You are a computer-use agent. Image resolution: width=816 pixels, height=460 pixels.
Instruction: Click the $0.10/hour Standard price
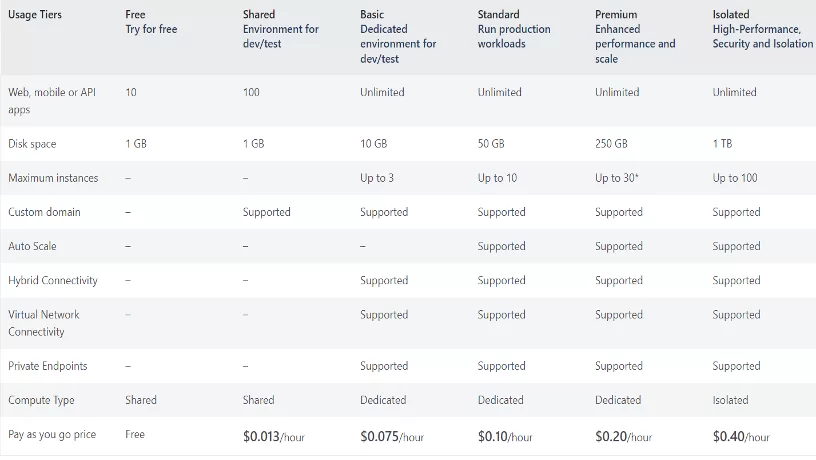[505, 436]
